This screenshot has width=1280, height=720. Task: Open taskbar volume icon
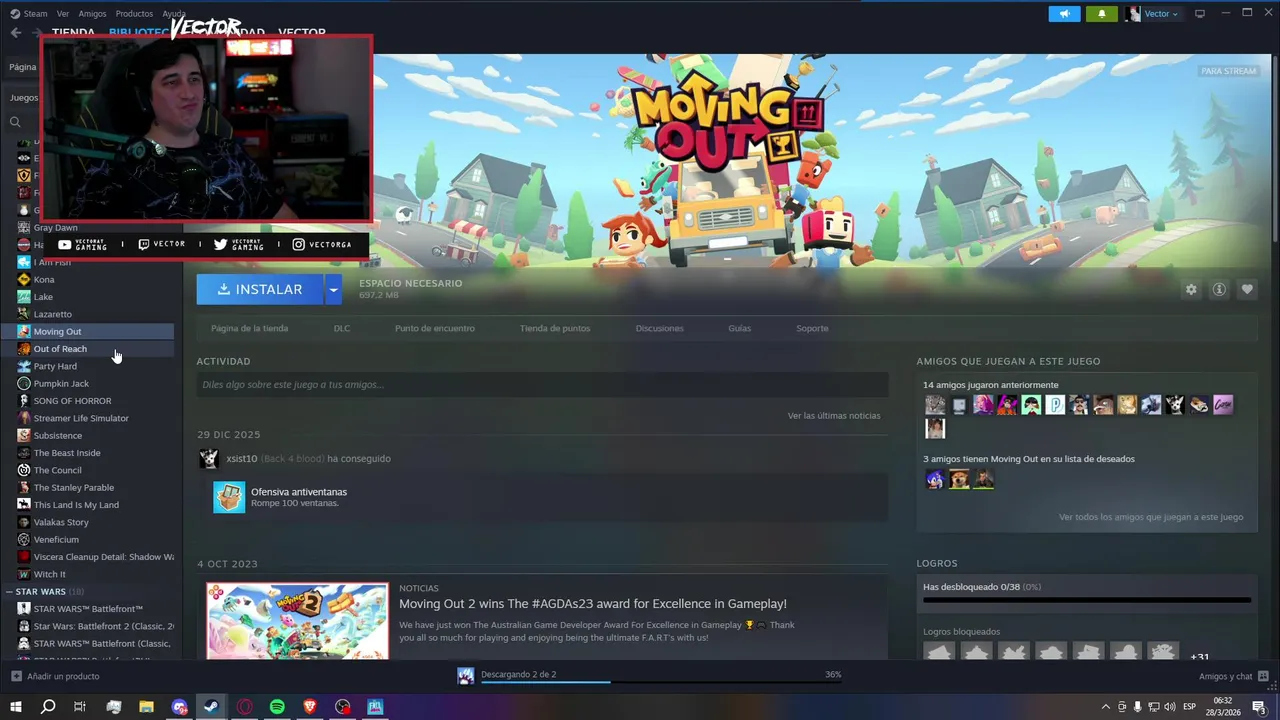(x=1170, y=707)
